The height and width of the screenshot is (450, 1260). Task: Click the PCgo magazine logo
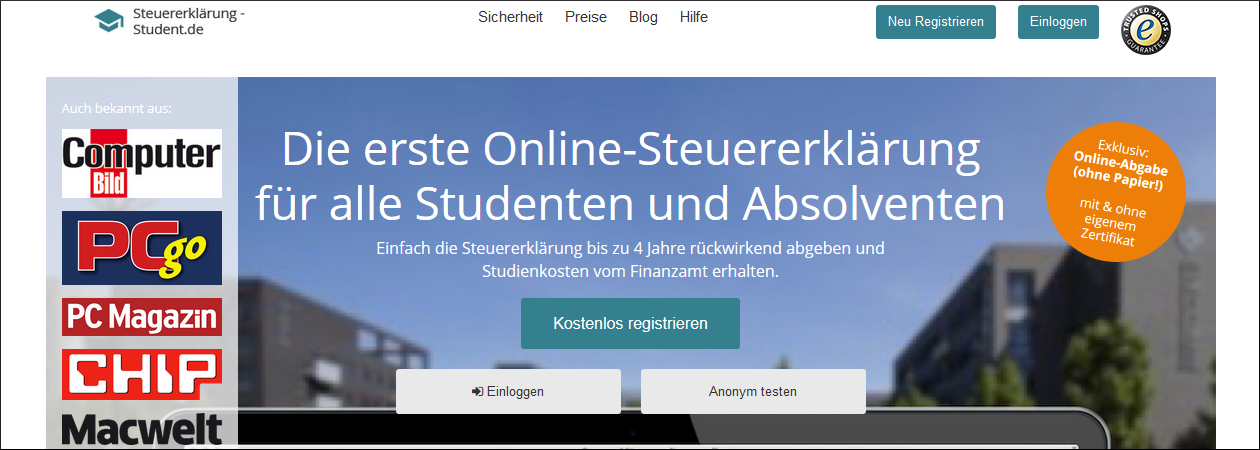[x=142, y=248]
